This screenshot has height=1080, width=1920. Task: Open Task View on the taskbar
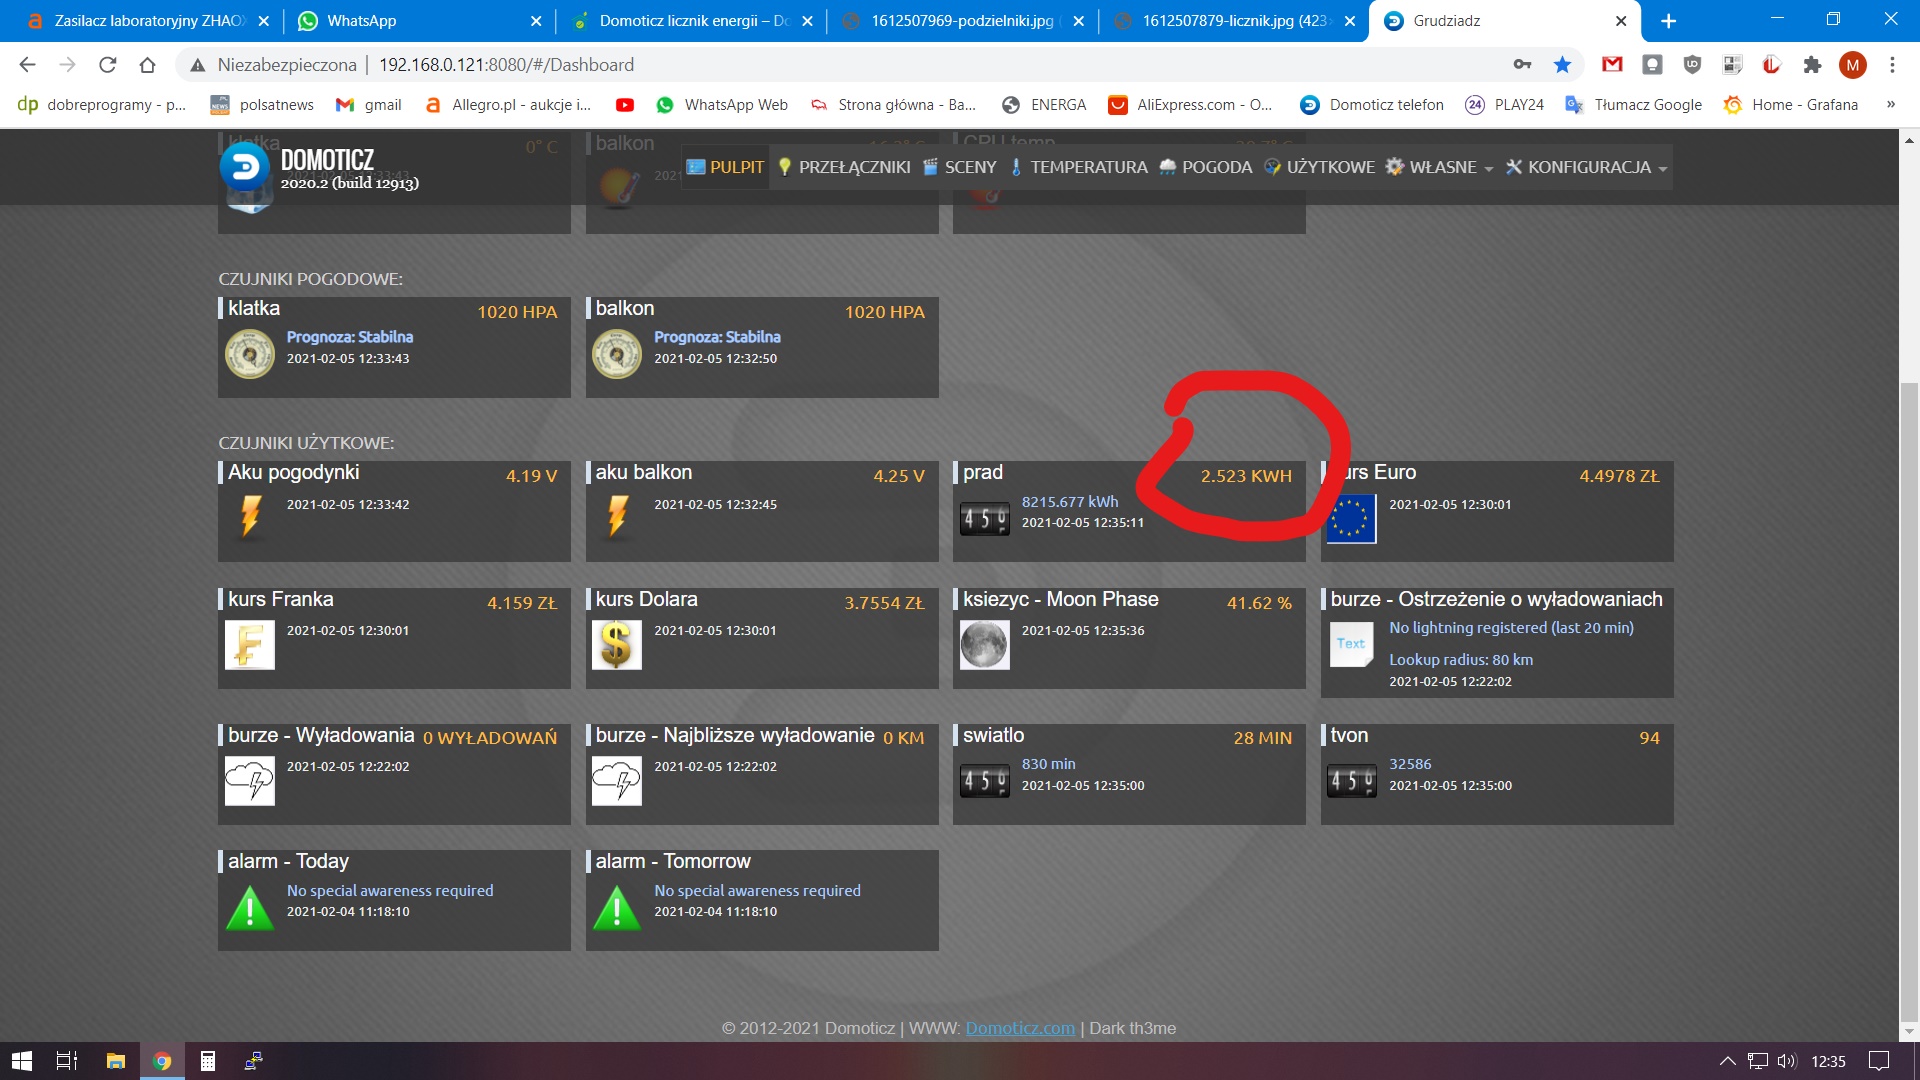tap(67, 1061)
